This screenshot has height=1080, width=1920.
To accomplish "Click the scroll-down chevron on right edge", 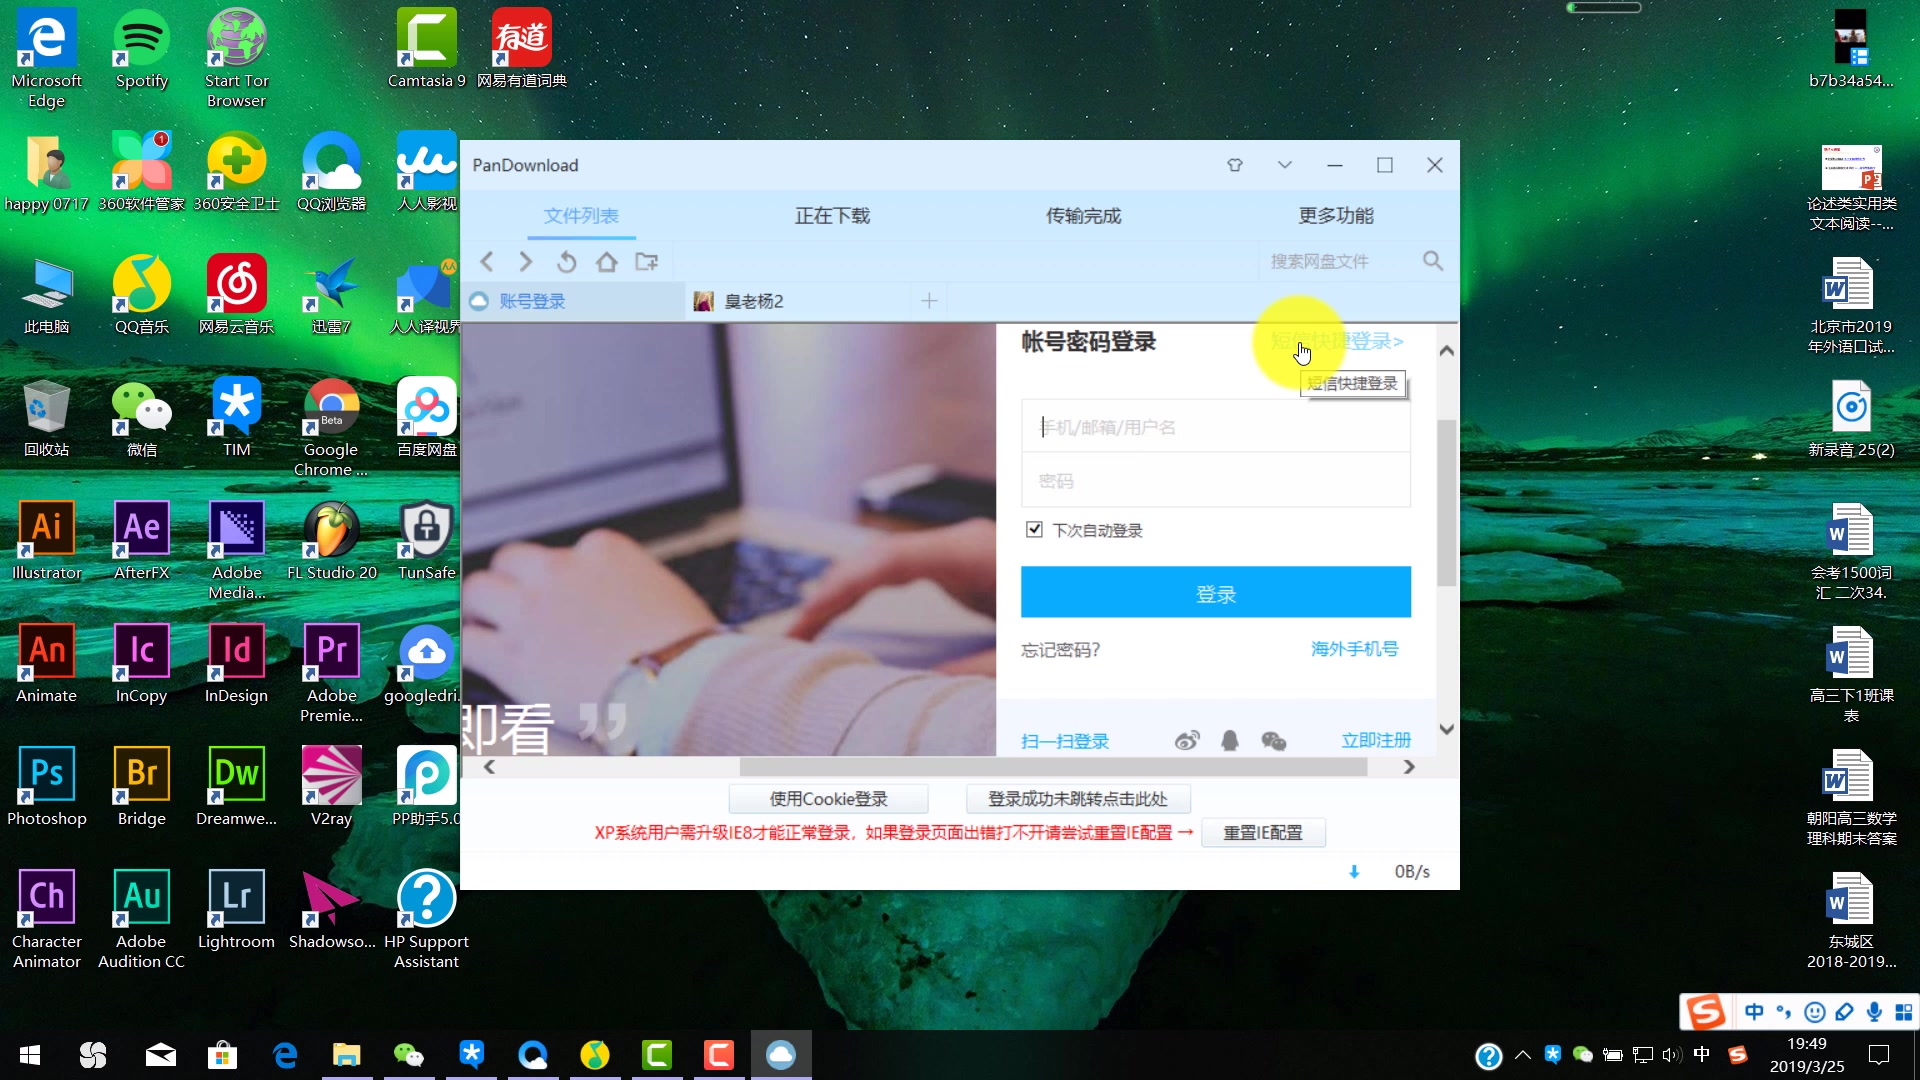I will click(x=1447, y=729).
